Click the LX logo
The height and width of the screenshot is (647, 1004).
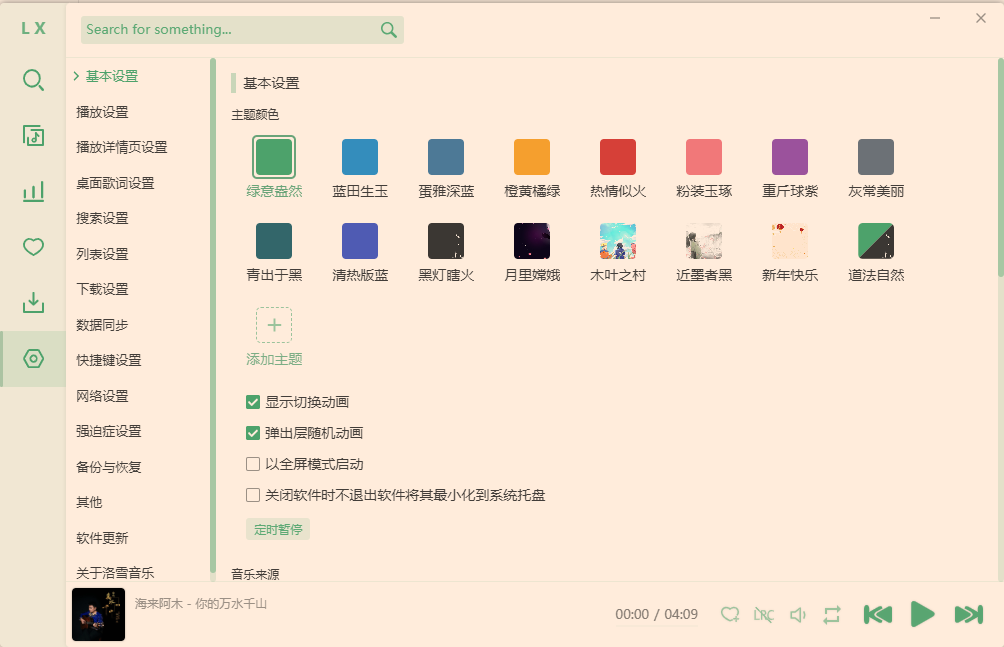(x=33, y=28)
